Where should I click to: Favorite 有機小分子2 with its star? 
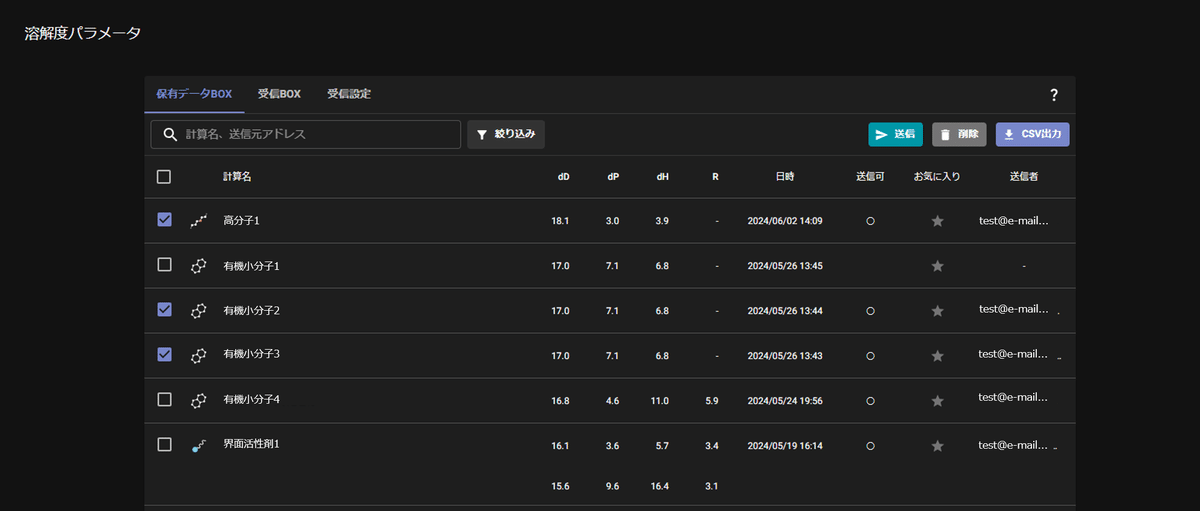[x=937, y=311]
